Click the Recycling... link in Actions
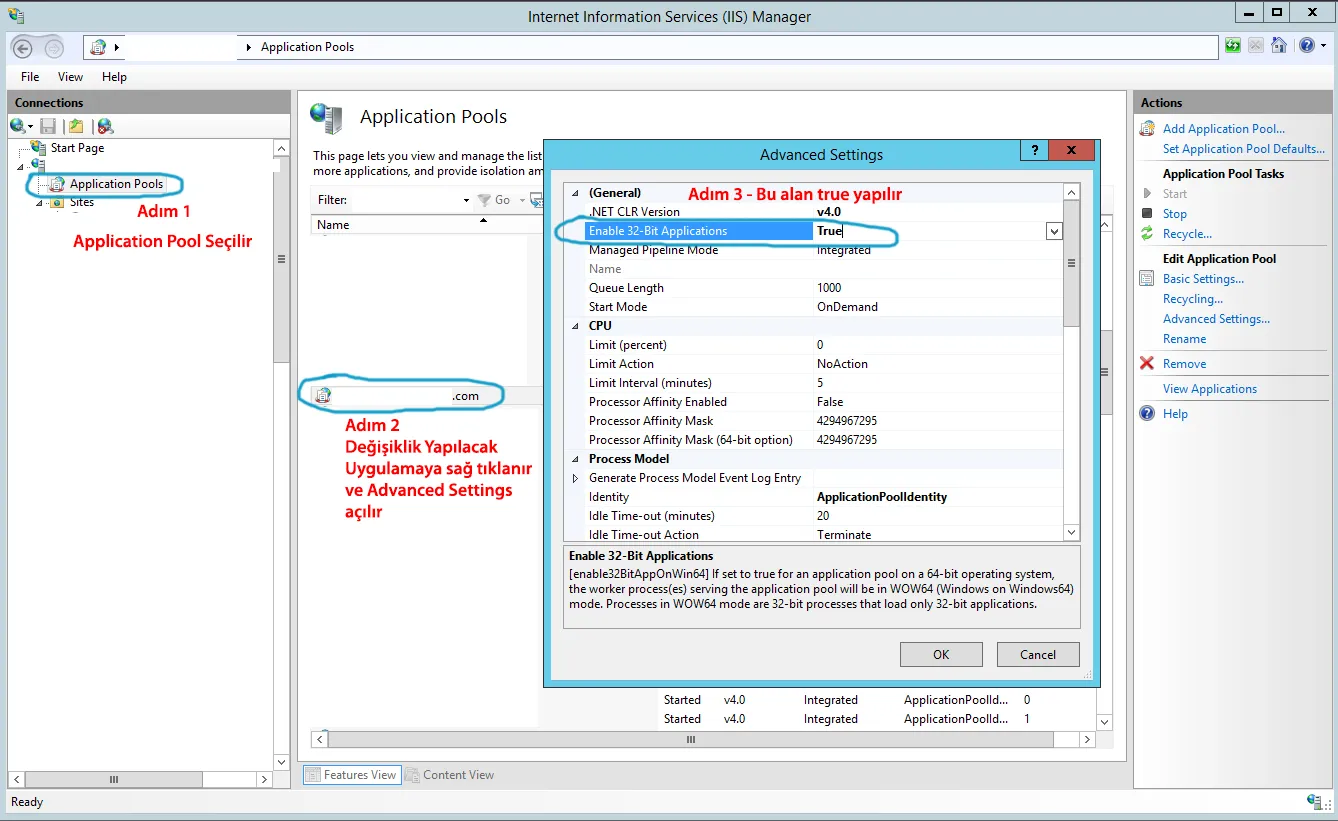The image size is (1338, 821). click(x=1193, y=299)
